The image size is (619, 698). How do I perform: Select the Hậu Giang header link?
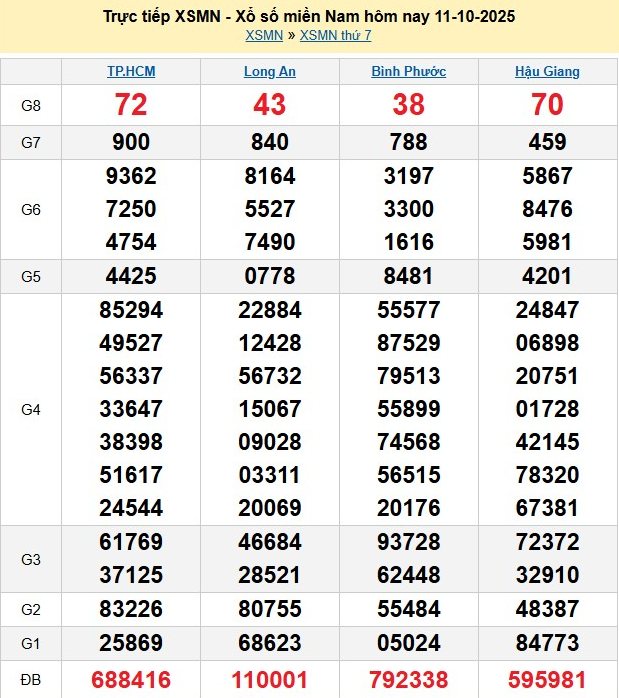coord(547,72)
